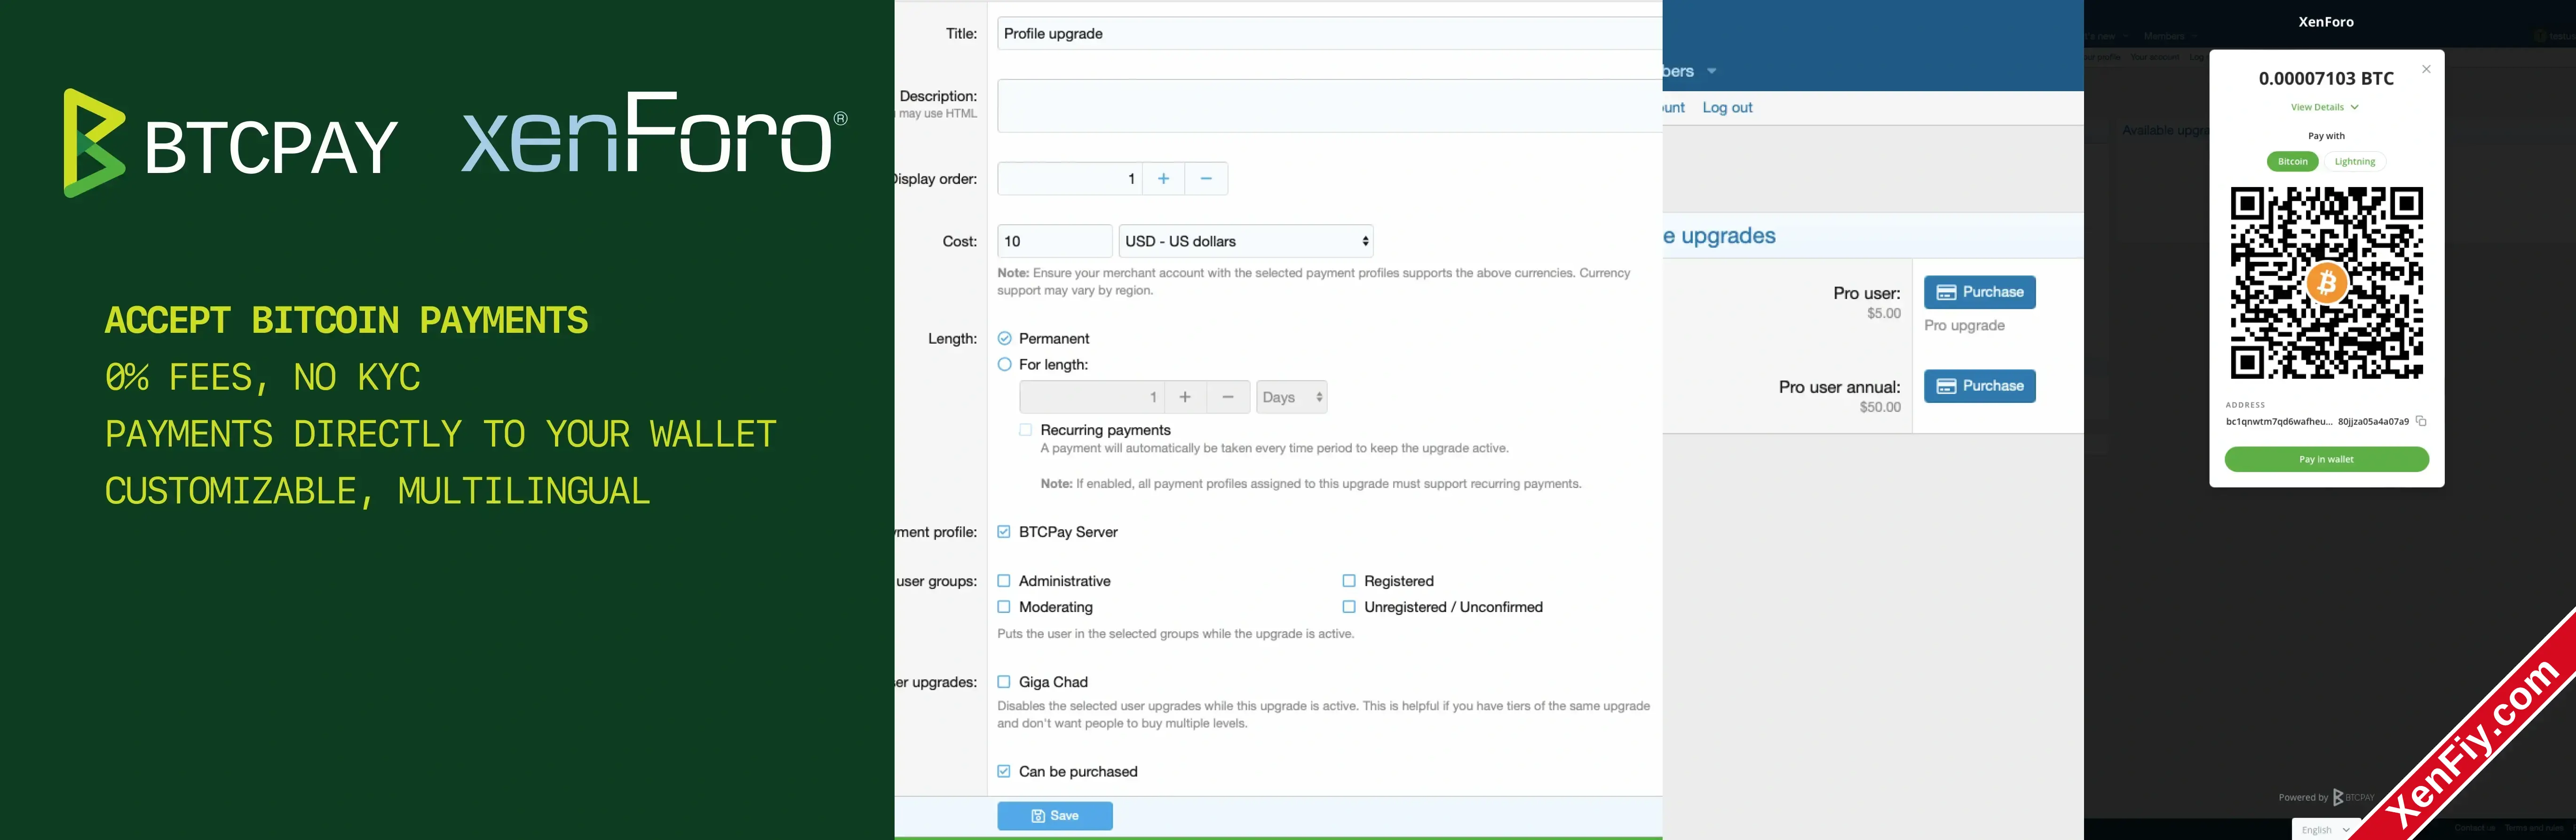Close the BTCPay invoice popup
Screen dimensions: 2576x840
[2426, 69]
